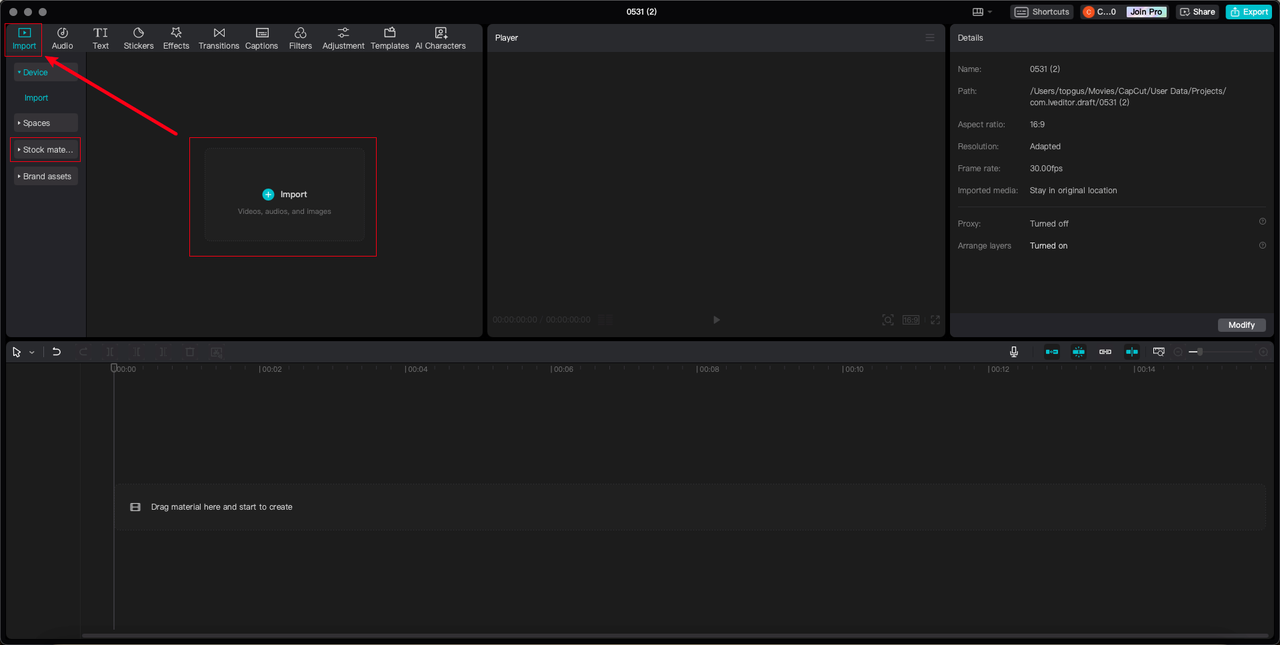Click the central Import media drop area
The height and width of the screenshot is (645, 1280).
(284, 195)
